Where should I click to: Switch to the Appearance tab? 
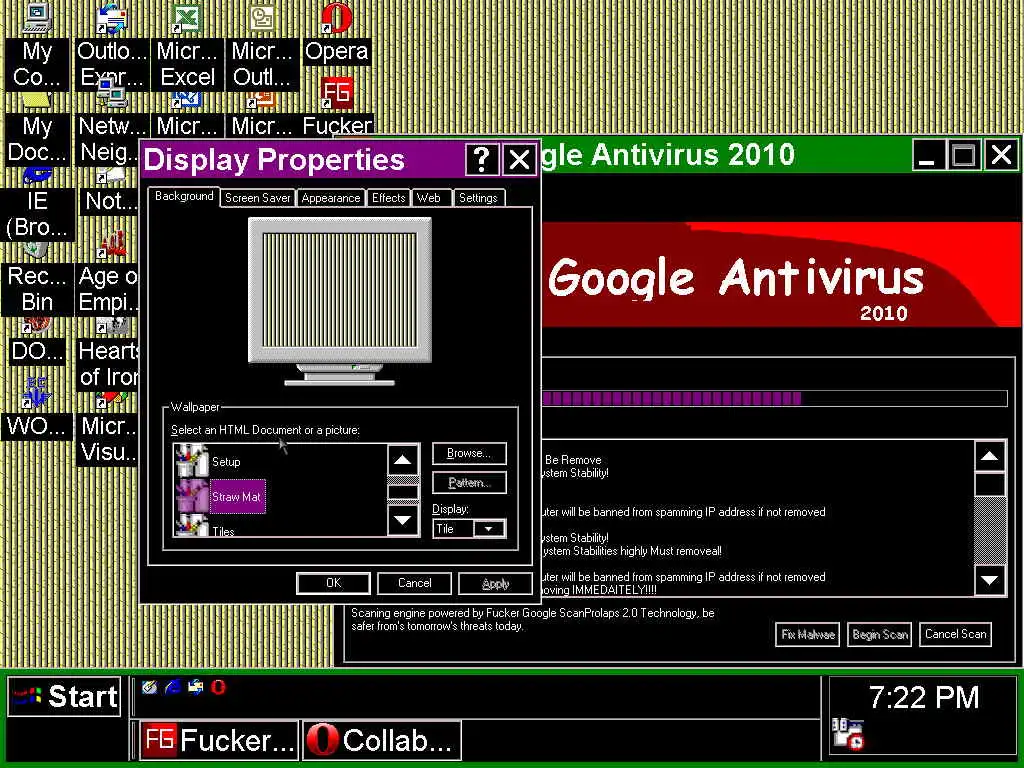click(x=330, y=198)
